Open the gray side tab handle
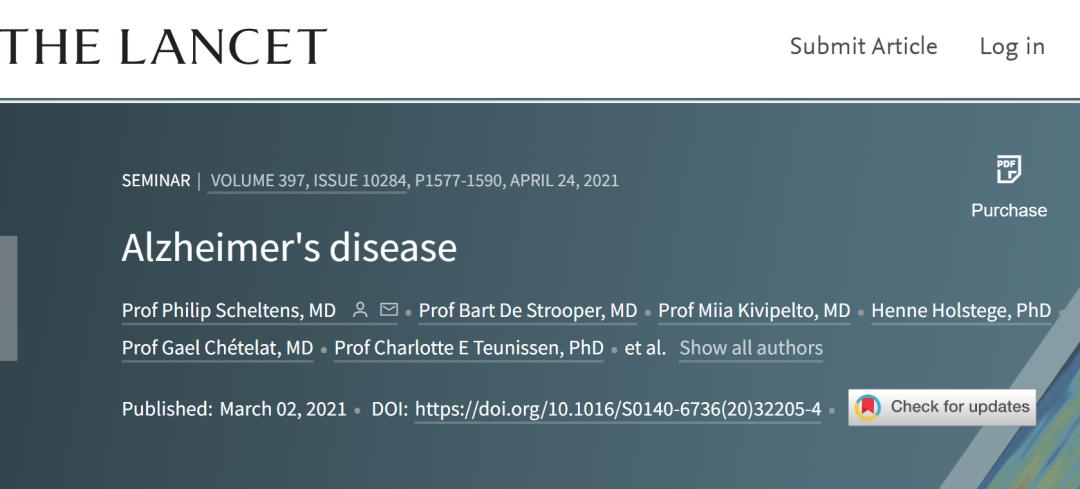This screenshot has height=489, width=1080. pos(8,298)
